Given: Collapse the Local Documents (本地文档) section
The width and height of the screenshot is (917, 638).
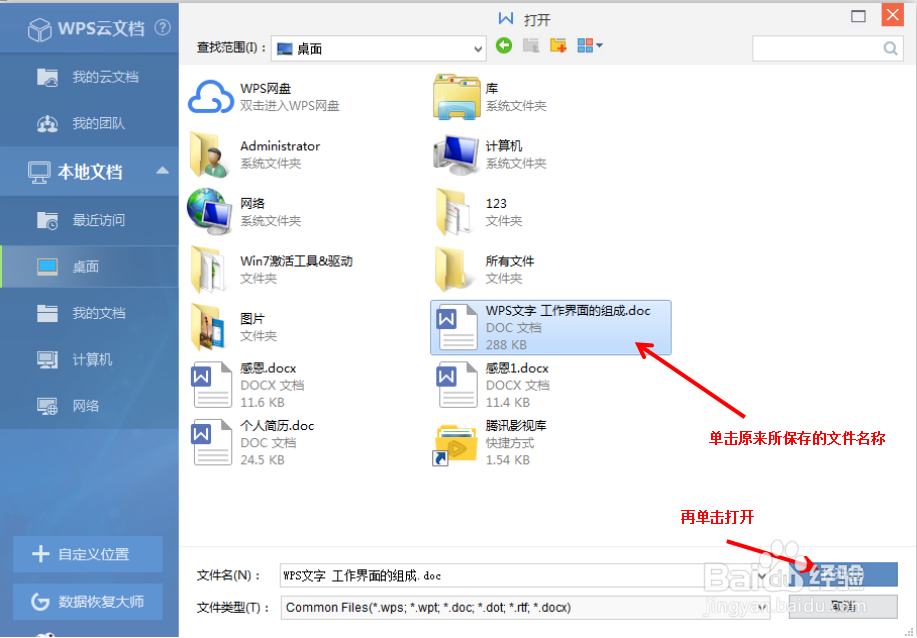Looking at the screenshot, I should tap(162, 171).
